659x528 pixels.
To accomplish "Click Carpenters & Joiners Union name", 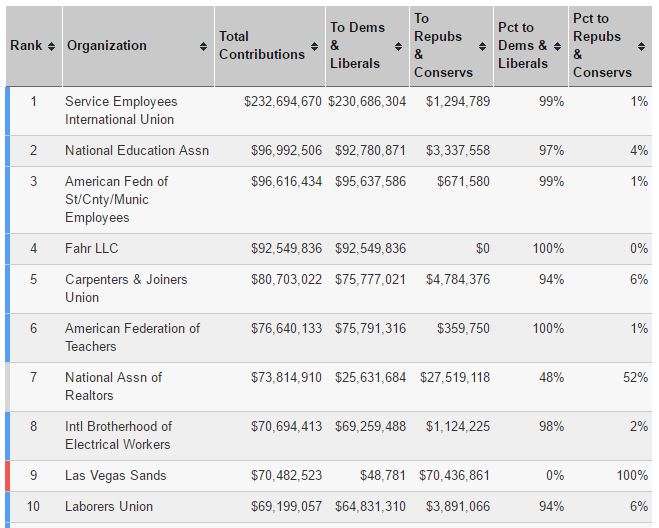I will [126, 288].
